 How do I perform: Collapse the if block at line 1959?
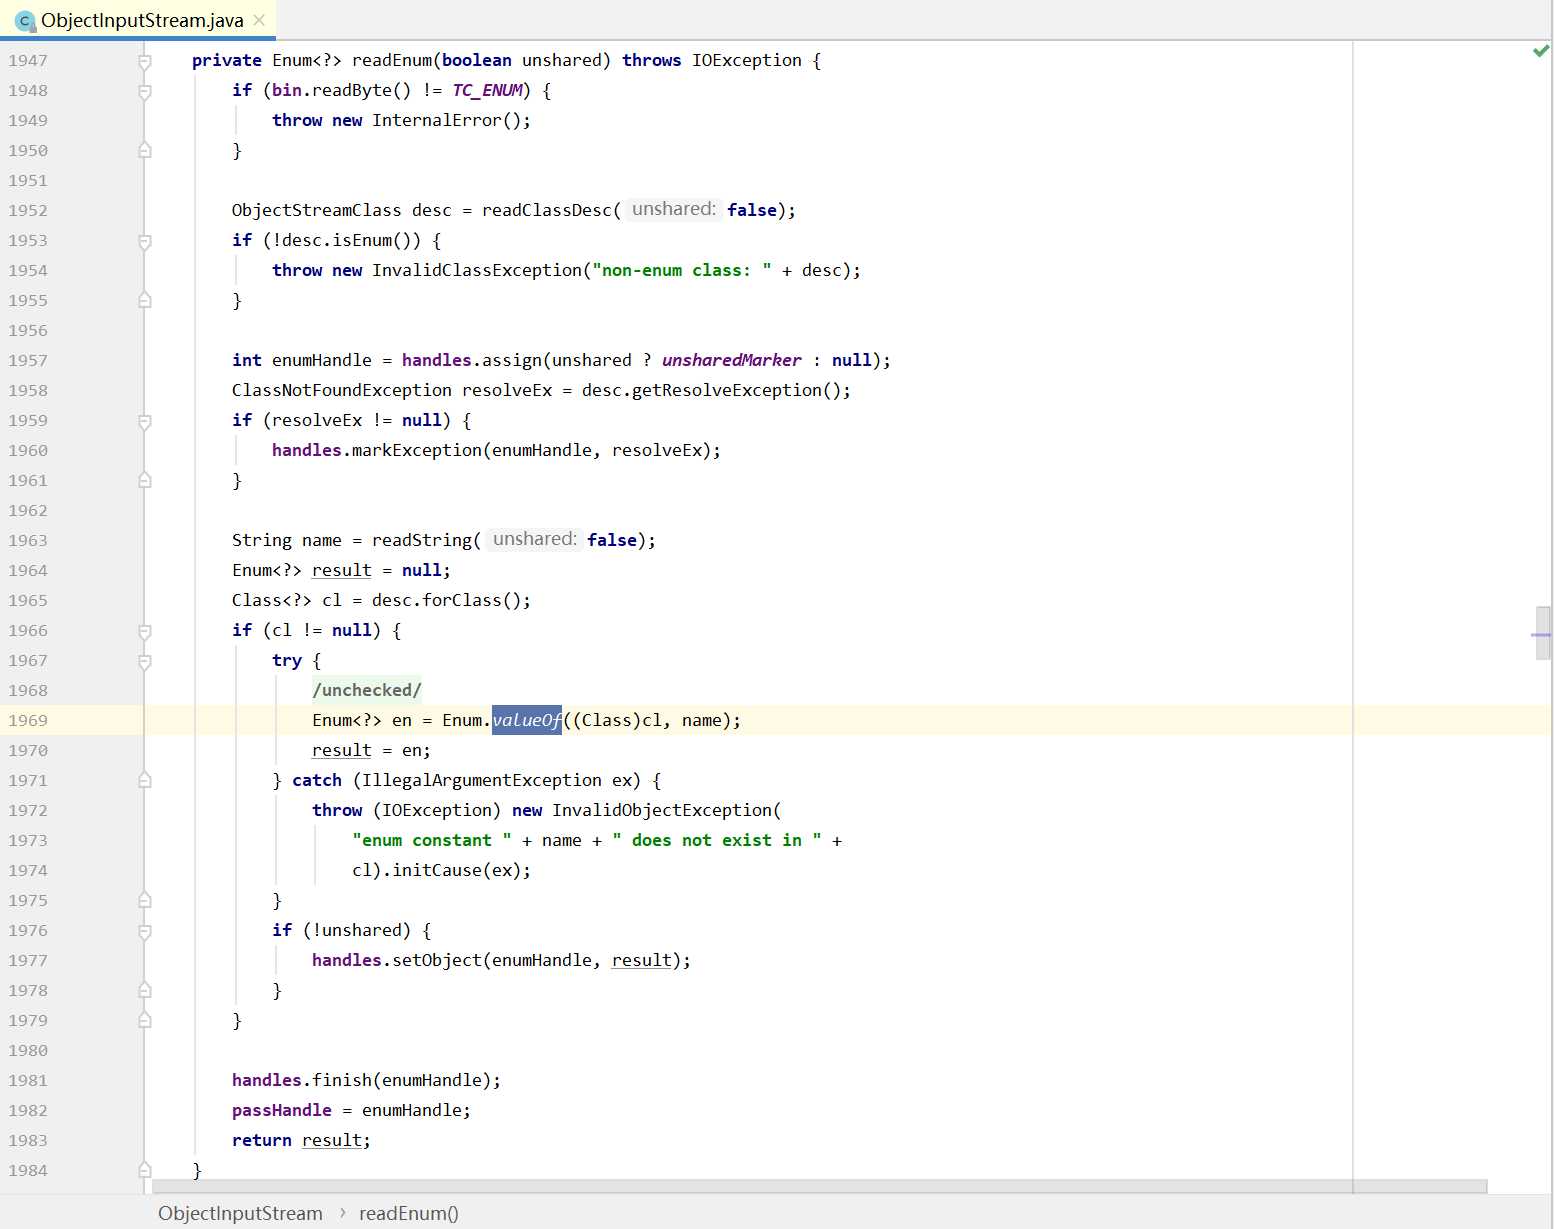tap(145, 421)
